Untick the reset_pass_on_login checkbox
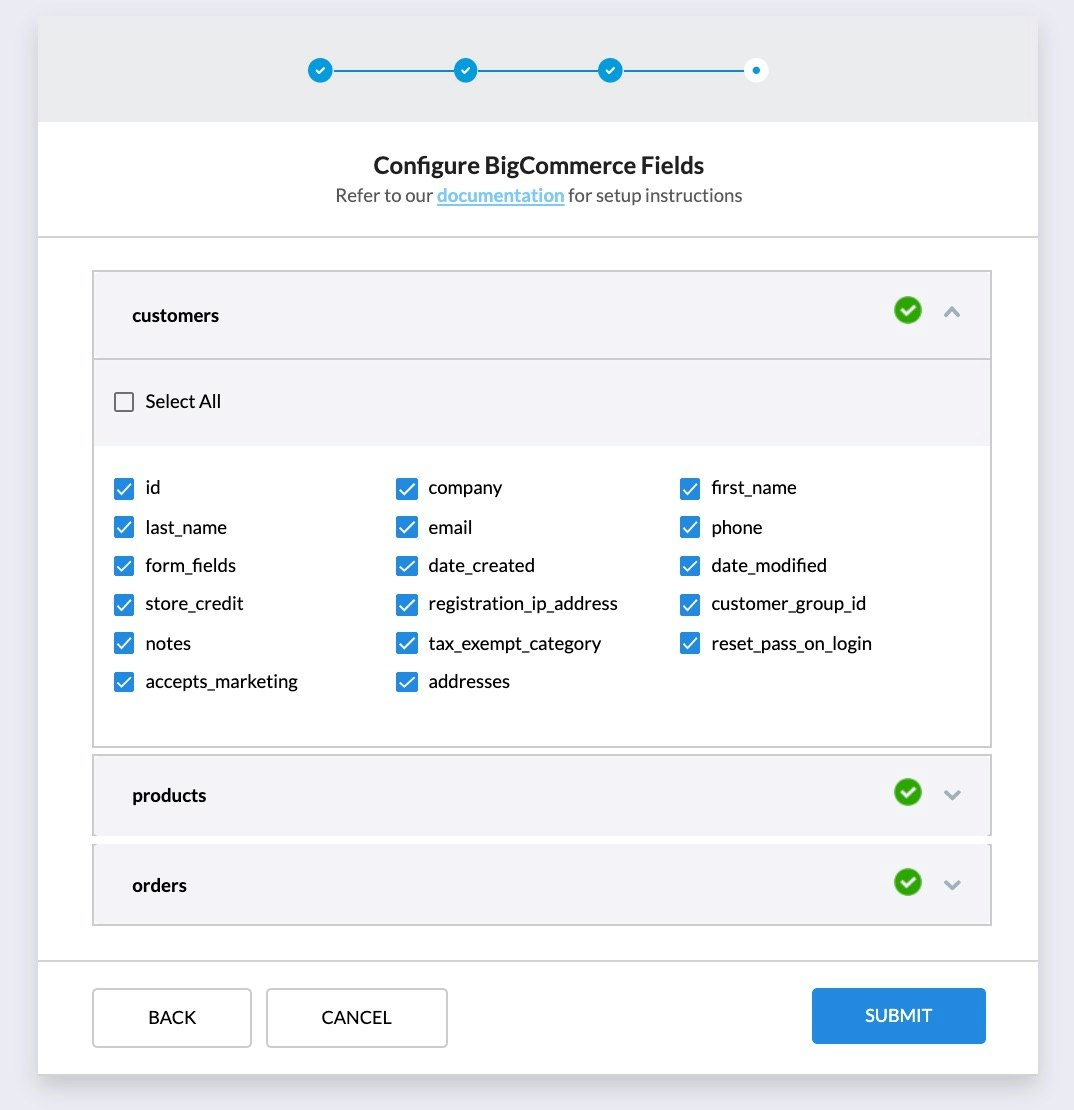Image resolution: width=1074 pixels, height=1110 pixels. 690,643
